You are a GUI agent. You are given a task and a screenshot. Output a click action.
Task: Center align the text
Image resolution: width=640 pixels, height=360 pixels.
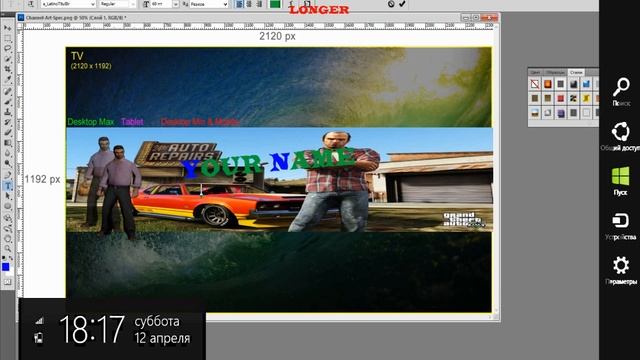pos(249,4)
